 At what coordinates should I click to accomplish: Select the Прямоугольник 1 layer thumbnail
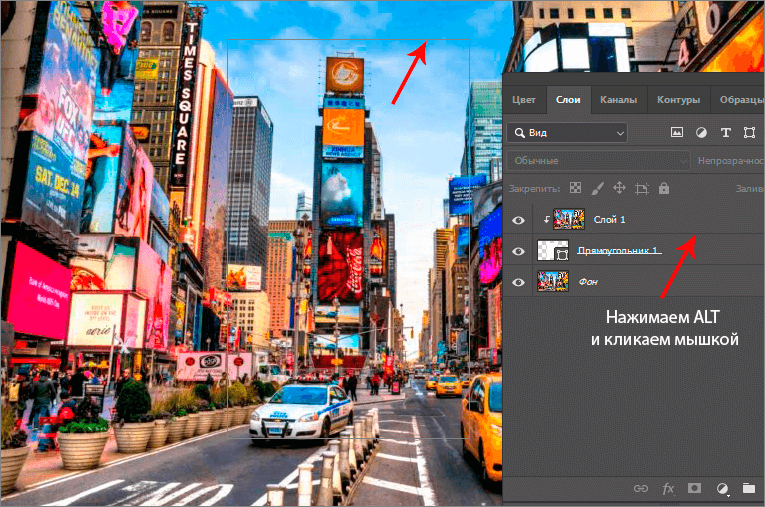click(553, 250)
